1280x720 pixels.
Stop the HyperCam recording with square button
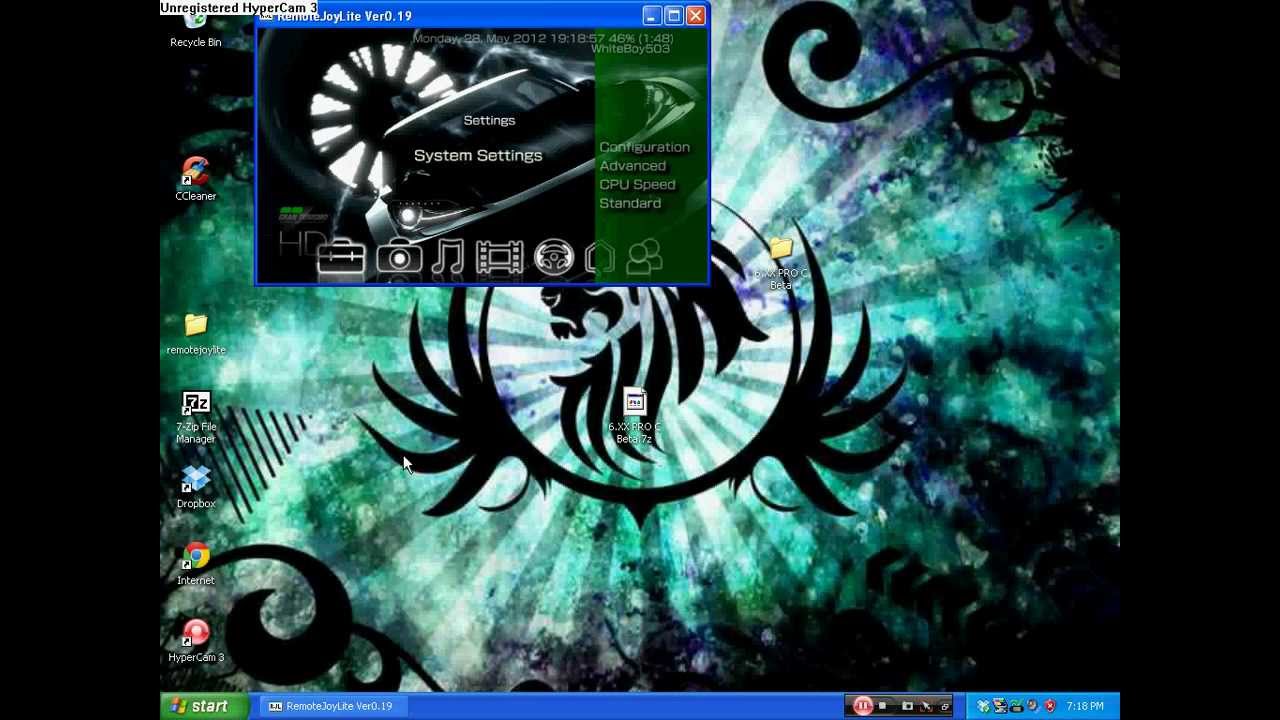pyautogui.click(x=882, y=706)
